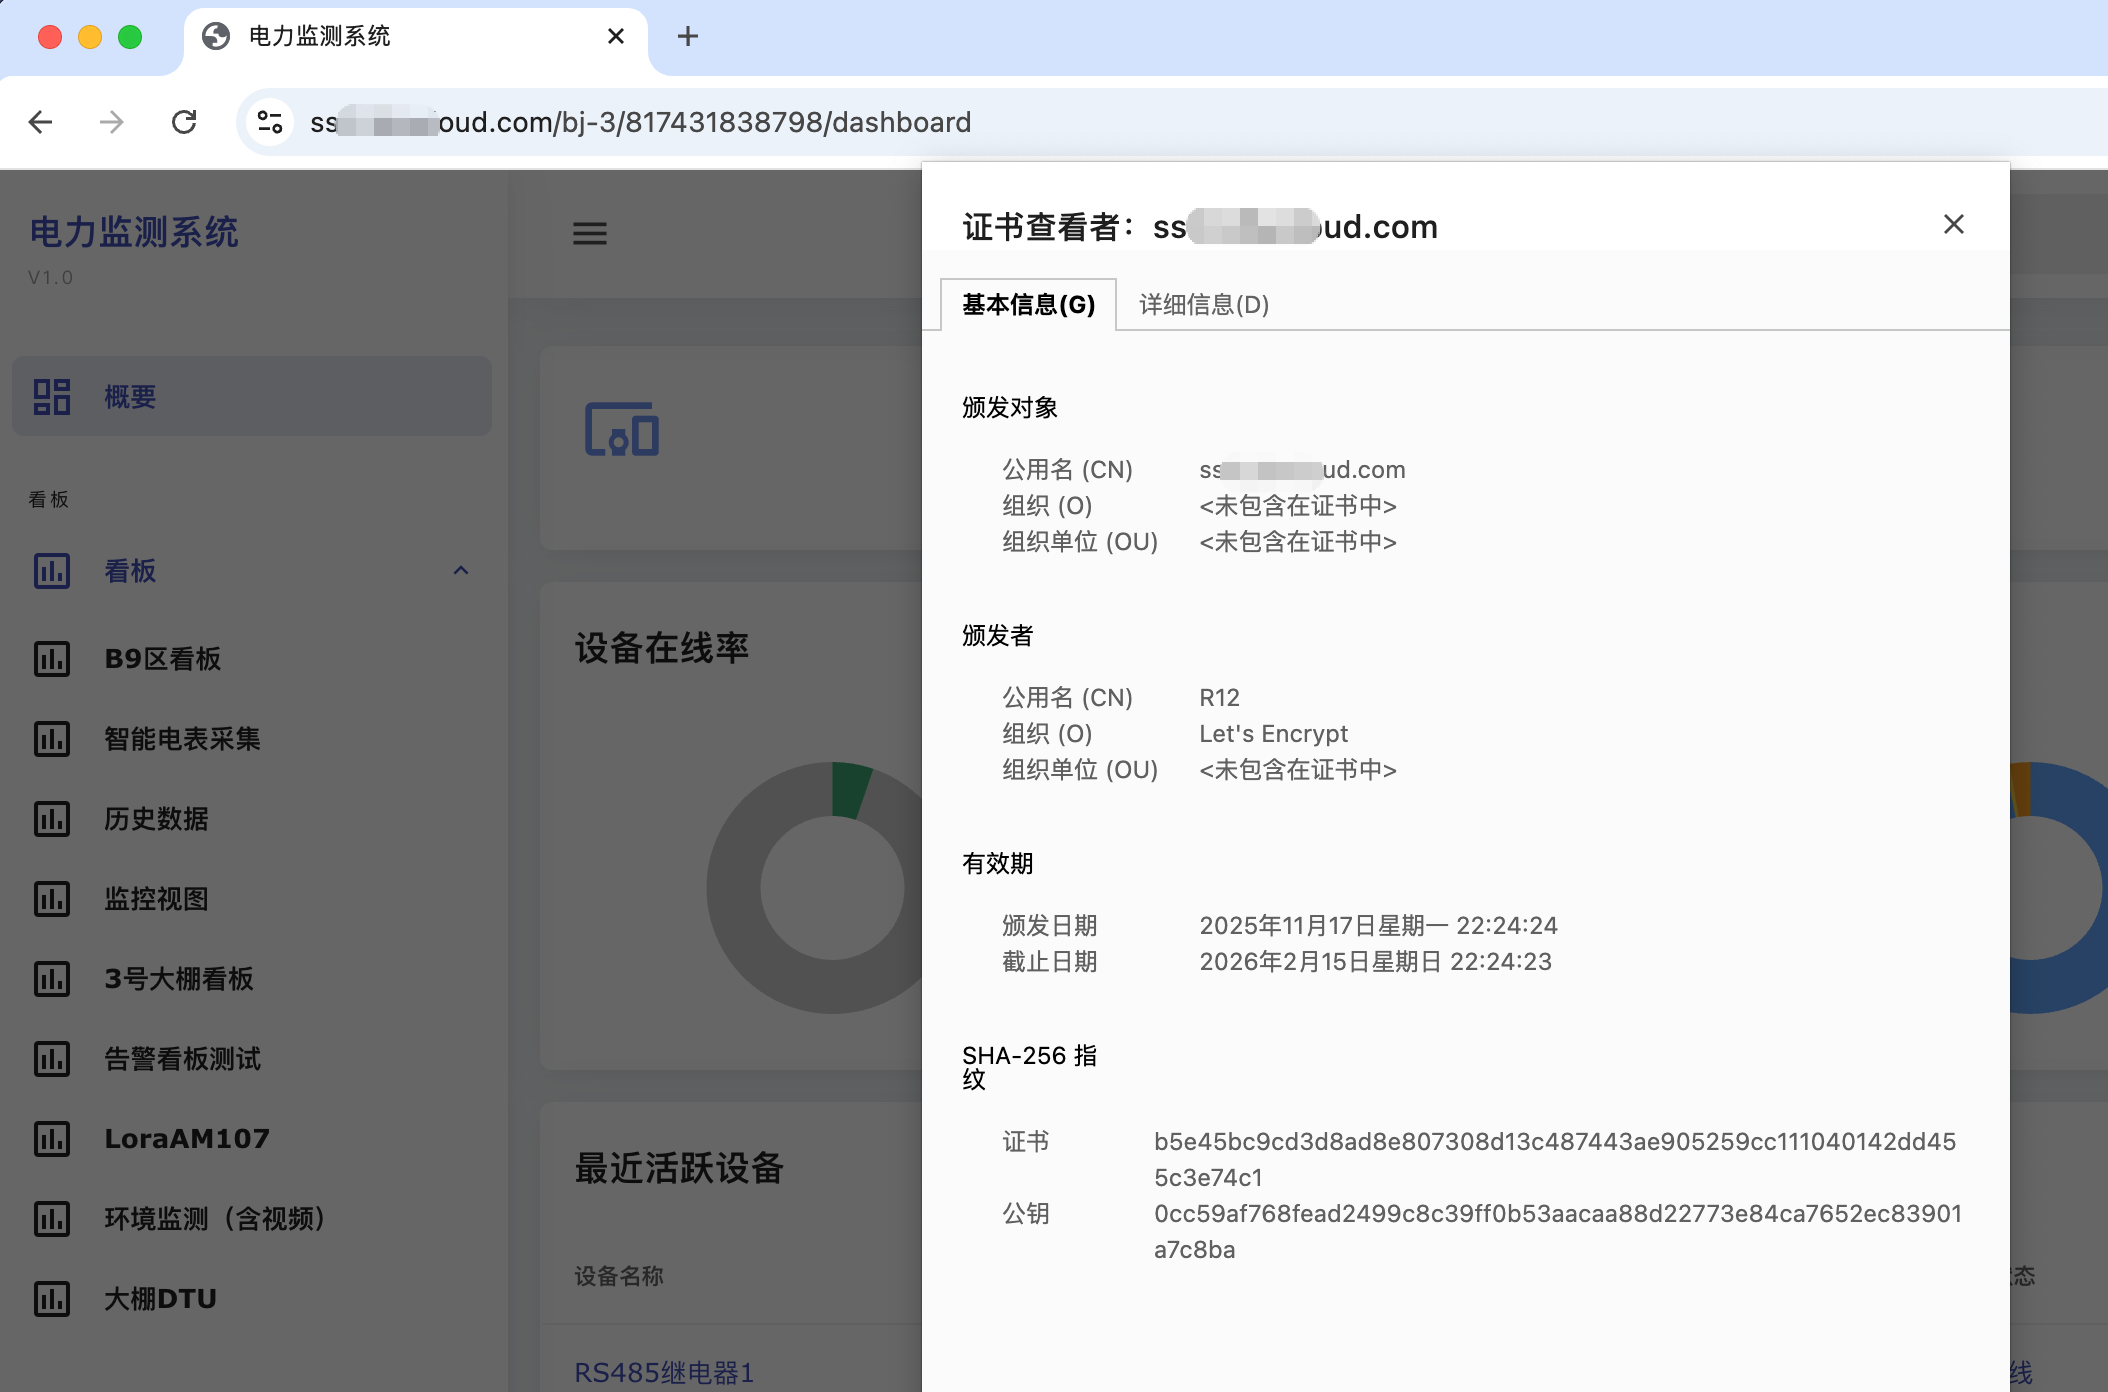Open the RS485继电器1 device link
Image resolution: width=2108 pixels, height=1392 pixels.
664,1372
